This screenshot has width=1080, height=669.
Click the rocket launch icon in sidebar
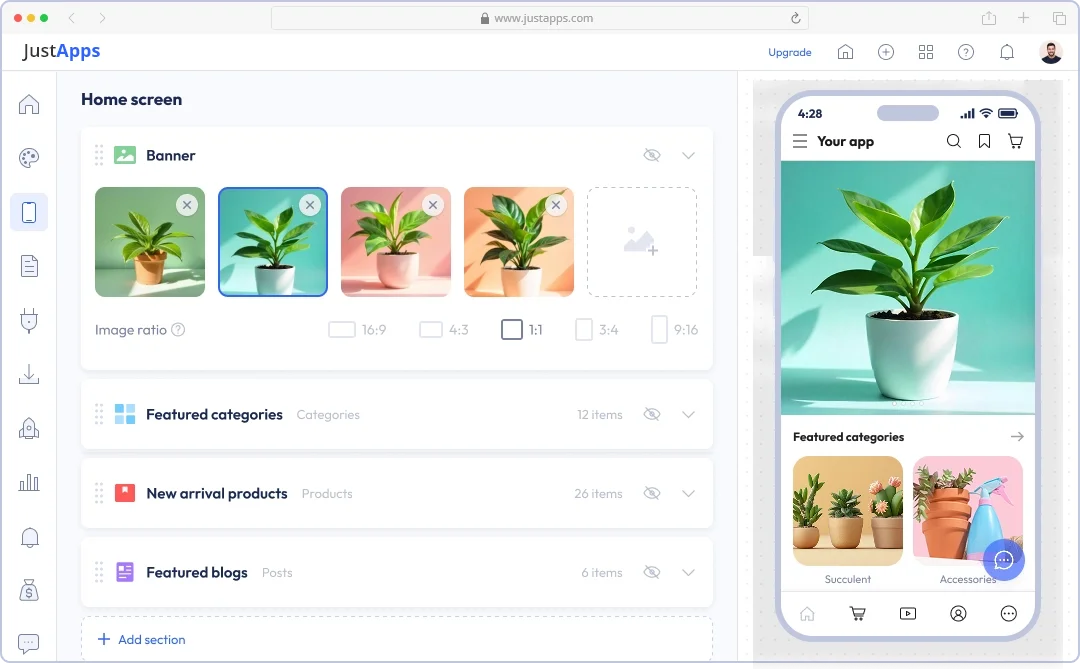point(29,429)
